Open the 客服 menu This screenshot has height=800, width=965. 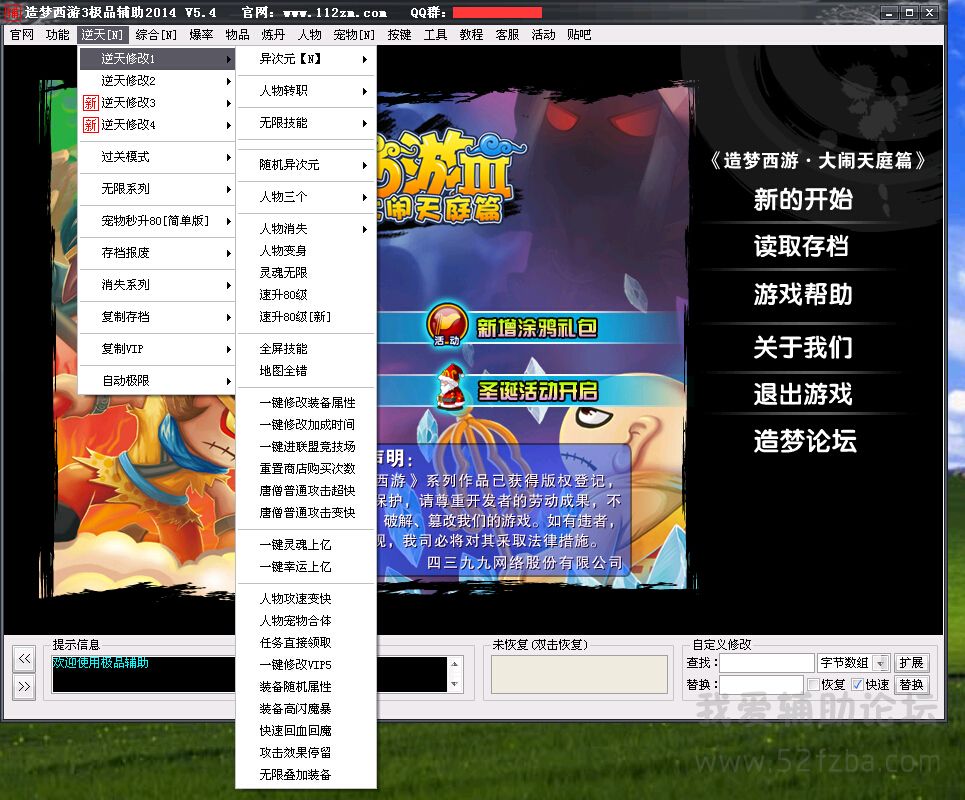pos(508,35)
